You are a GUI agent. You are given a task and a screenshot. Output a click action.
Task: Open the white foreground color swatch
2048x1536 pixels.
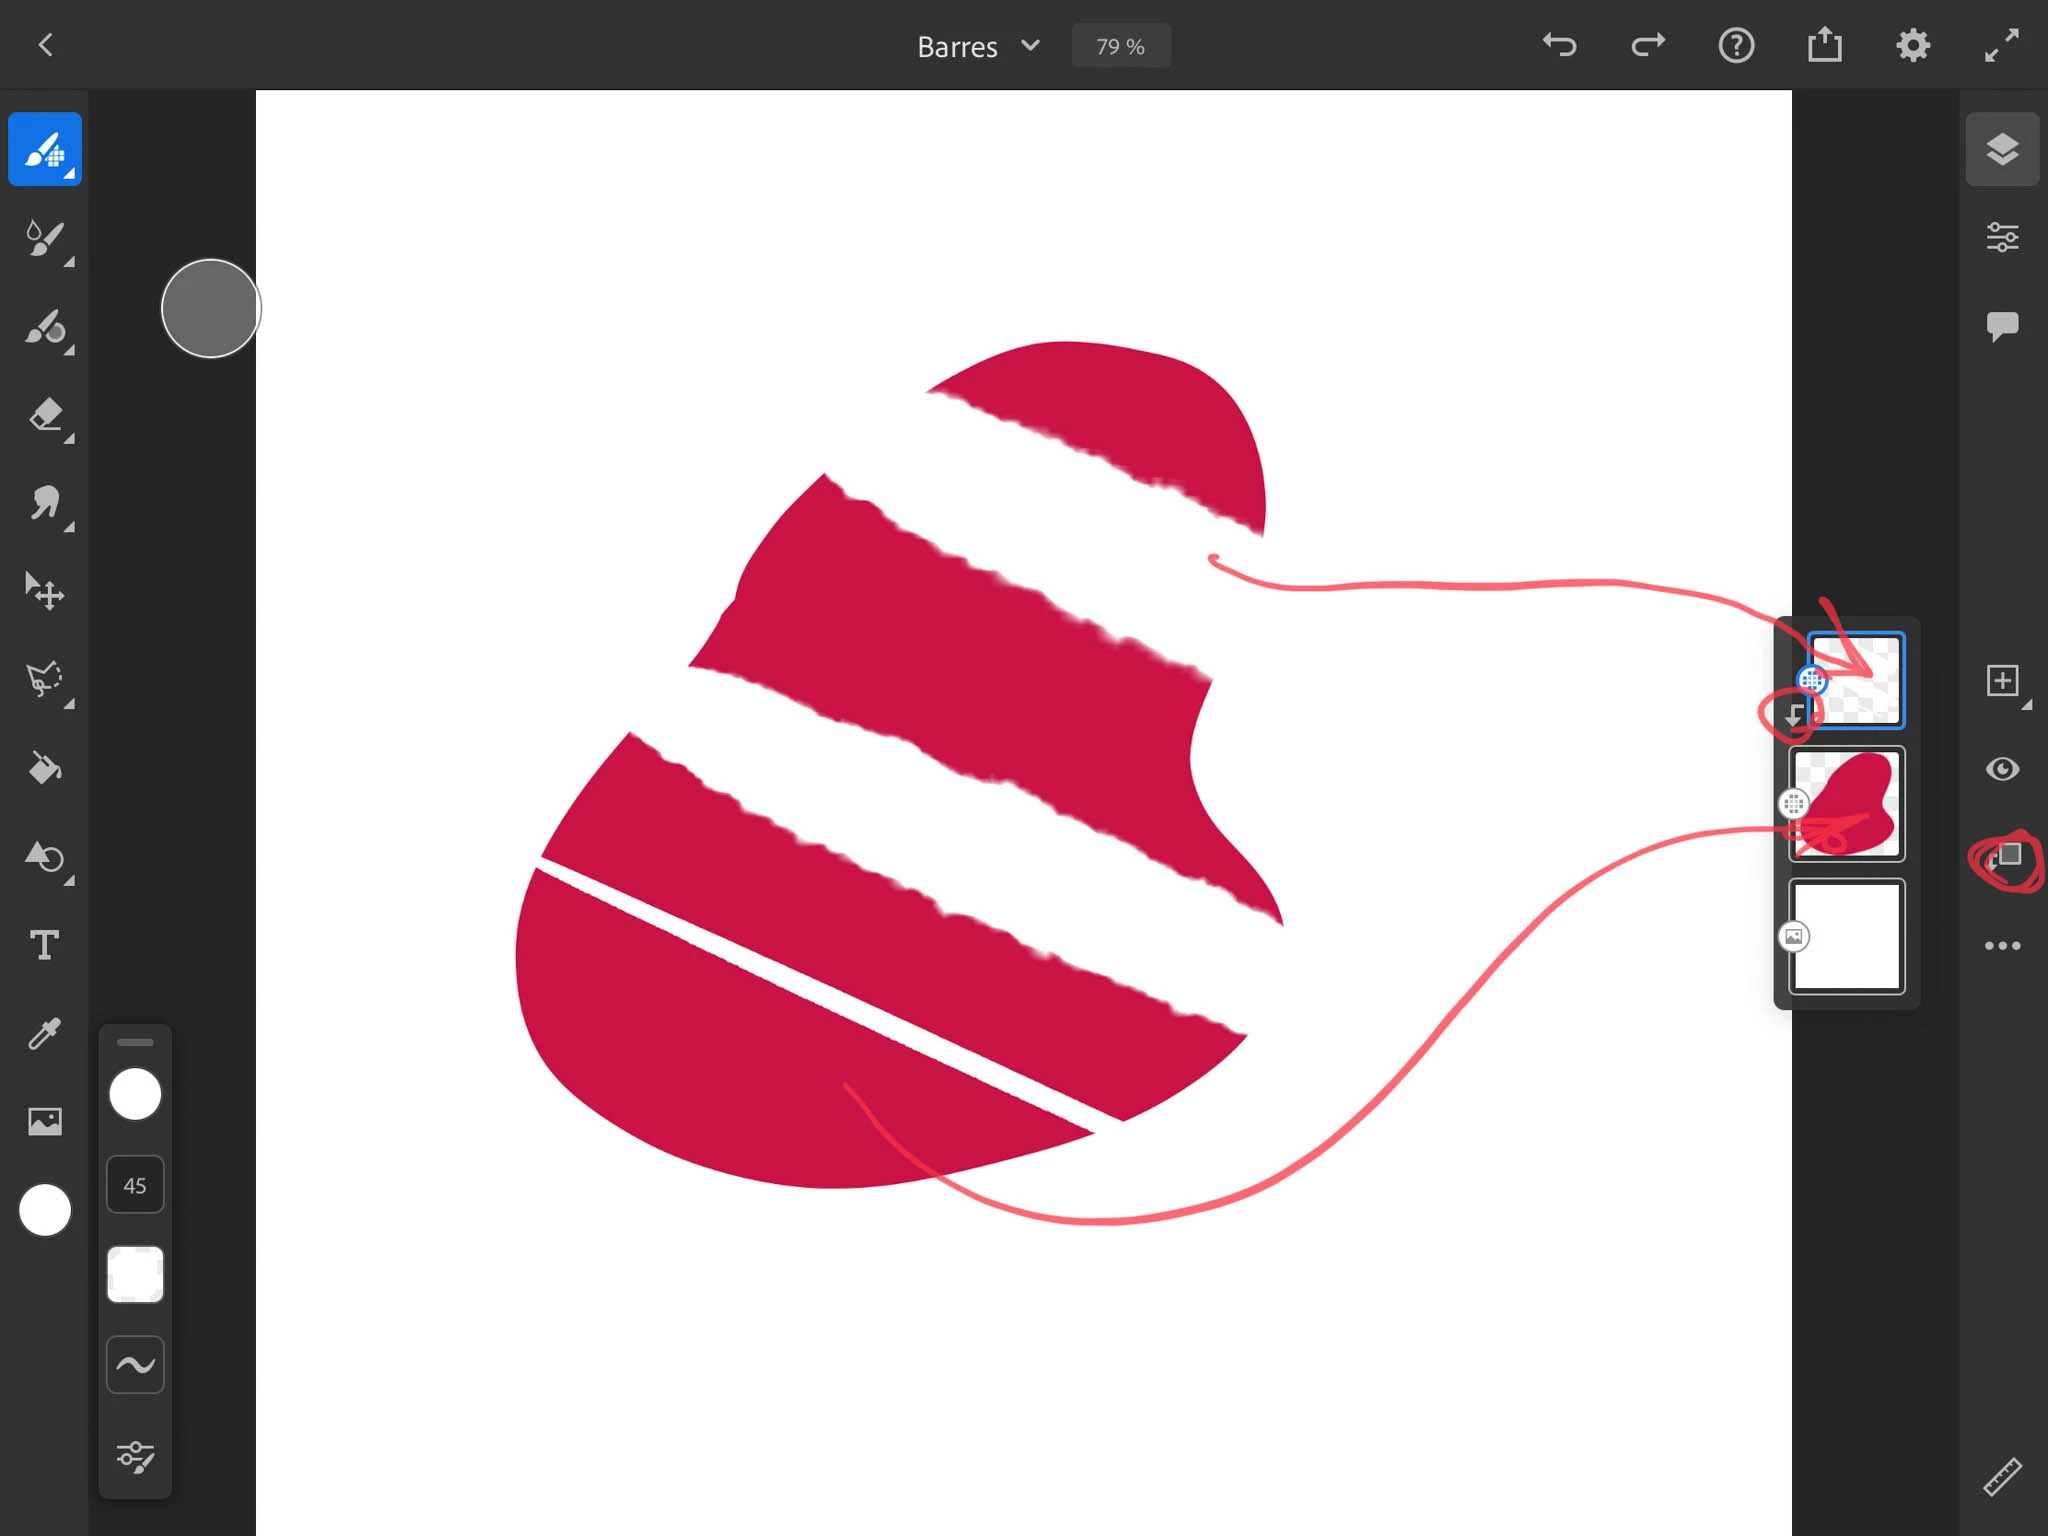[45, 1210]
